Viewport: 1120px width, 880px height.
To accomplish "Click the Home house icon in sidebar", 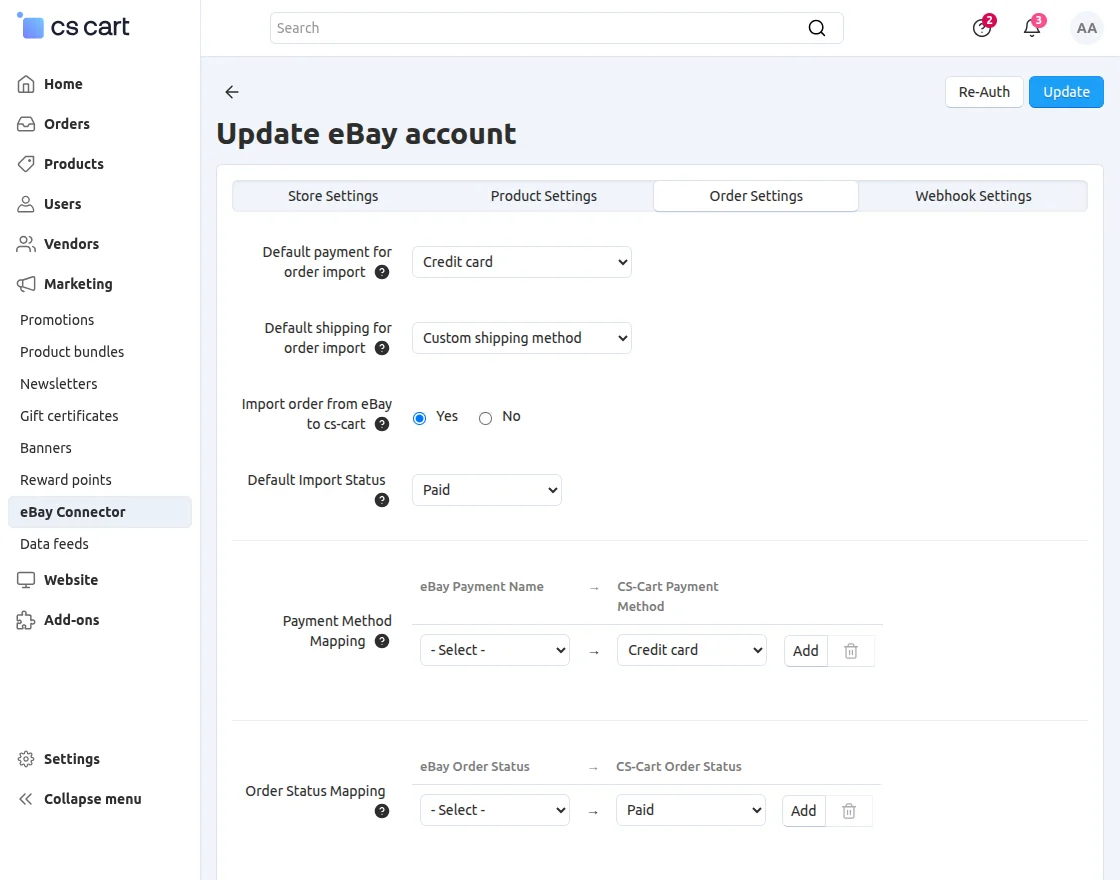I will 26,84.
